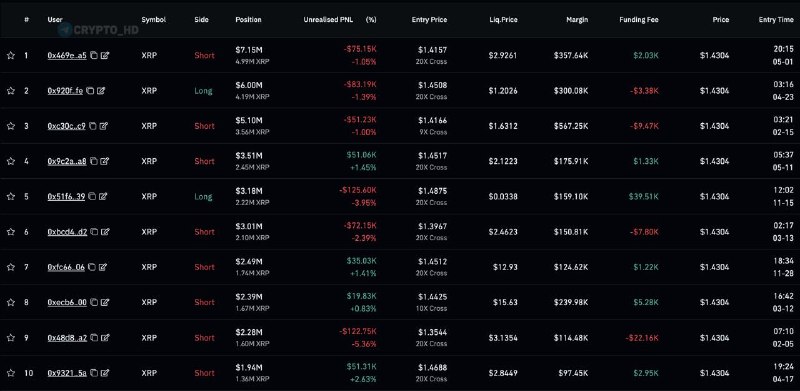Edit note for 0x48d8..a7
The height and width of the screenshot is (391, 800).
[x=106, y=337]
